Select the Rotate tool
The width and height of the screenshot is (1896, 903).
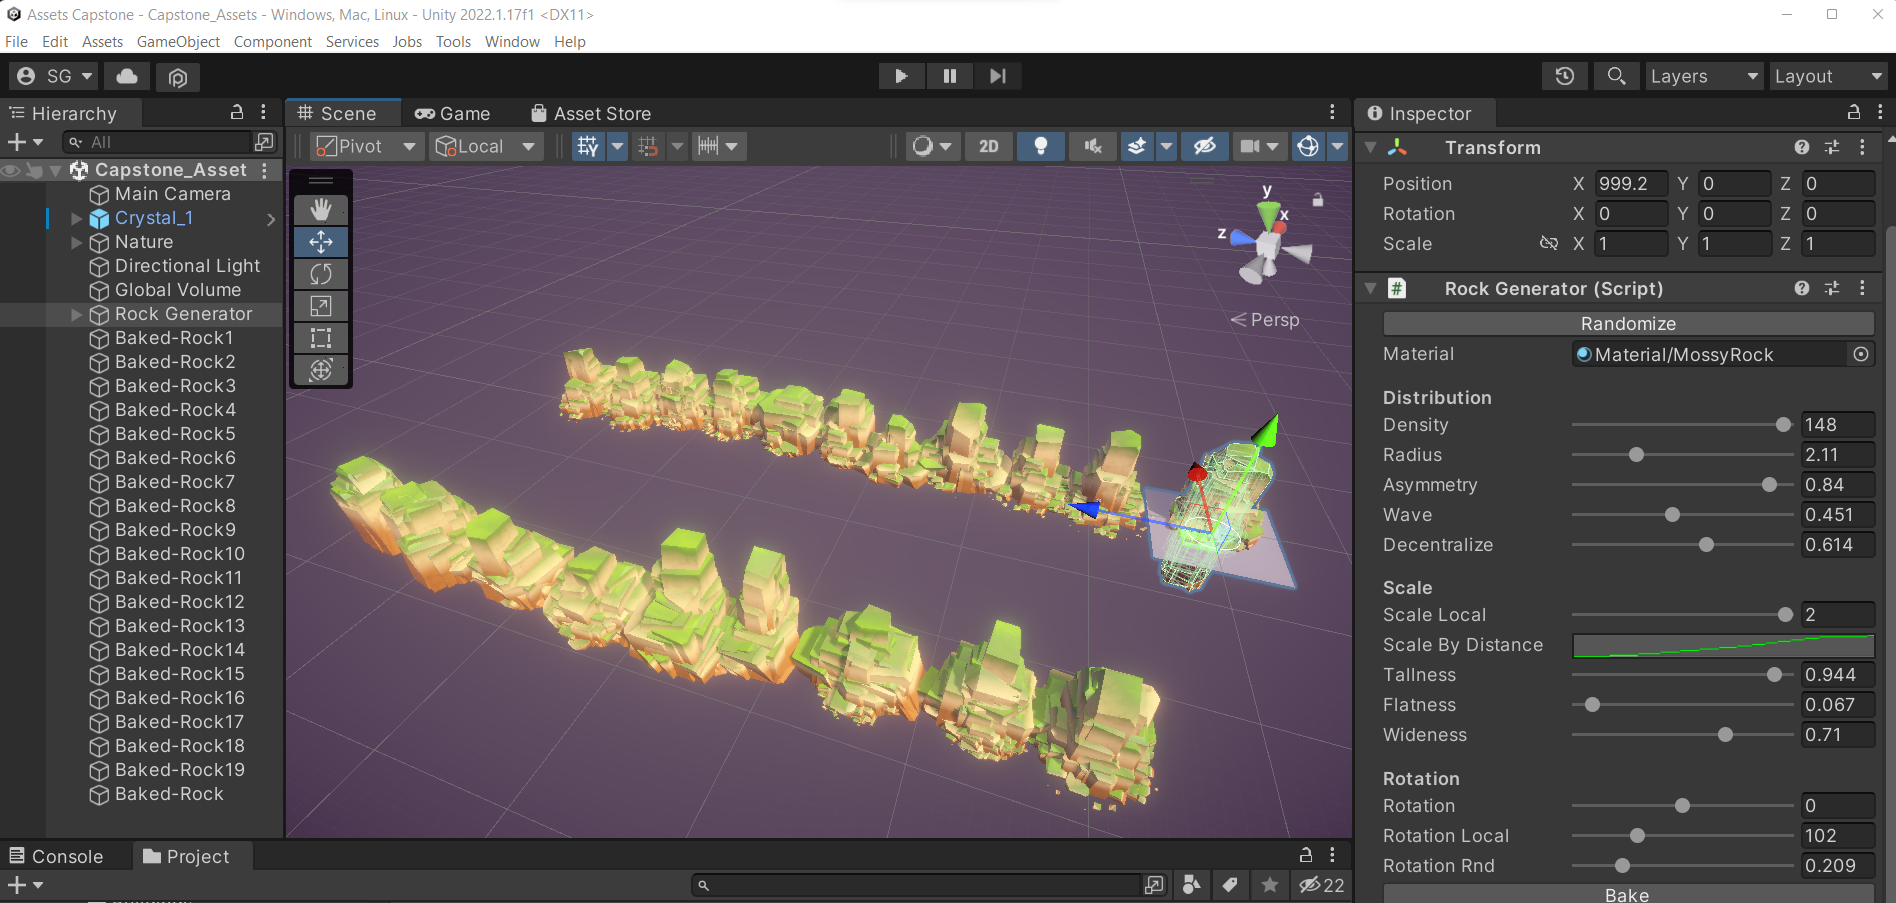[x=320, y=273]
